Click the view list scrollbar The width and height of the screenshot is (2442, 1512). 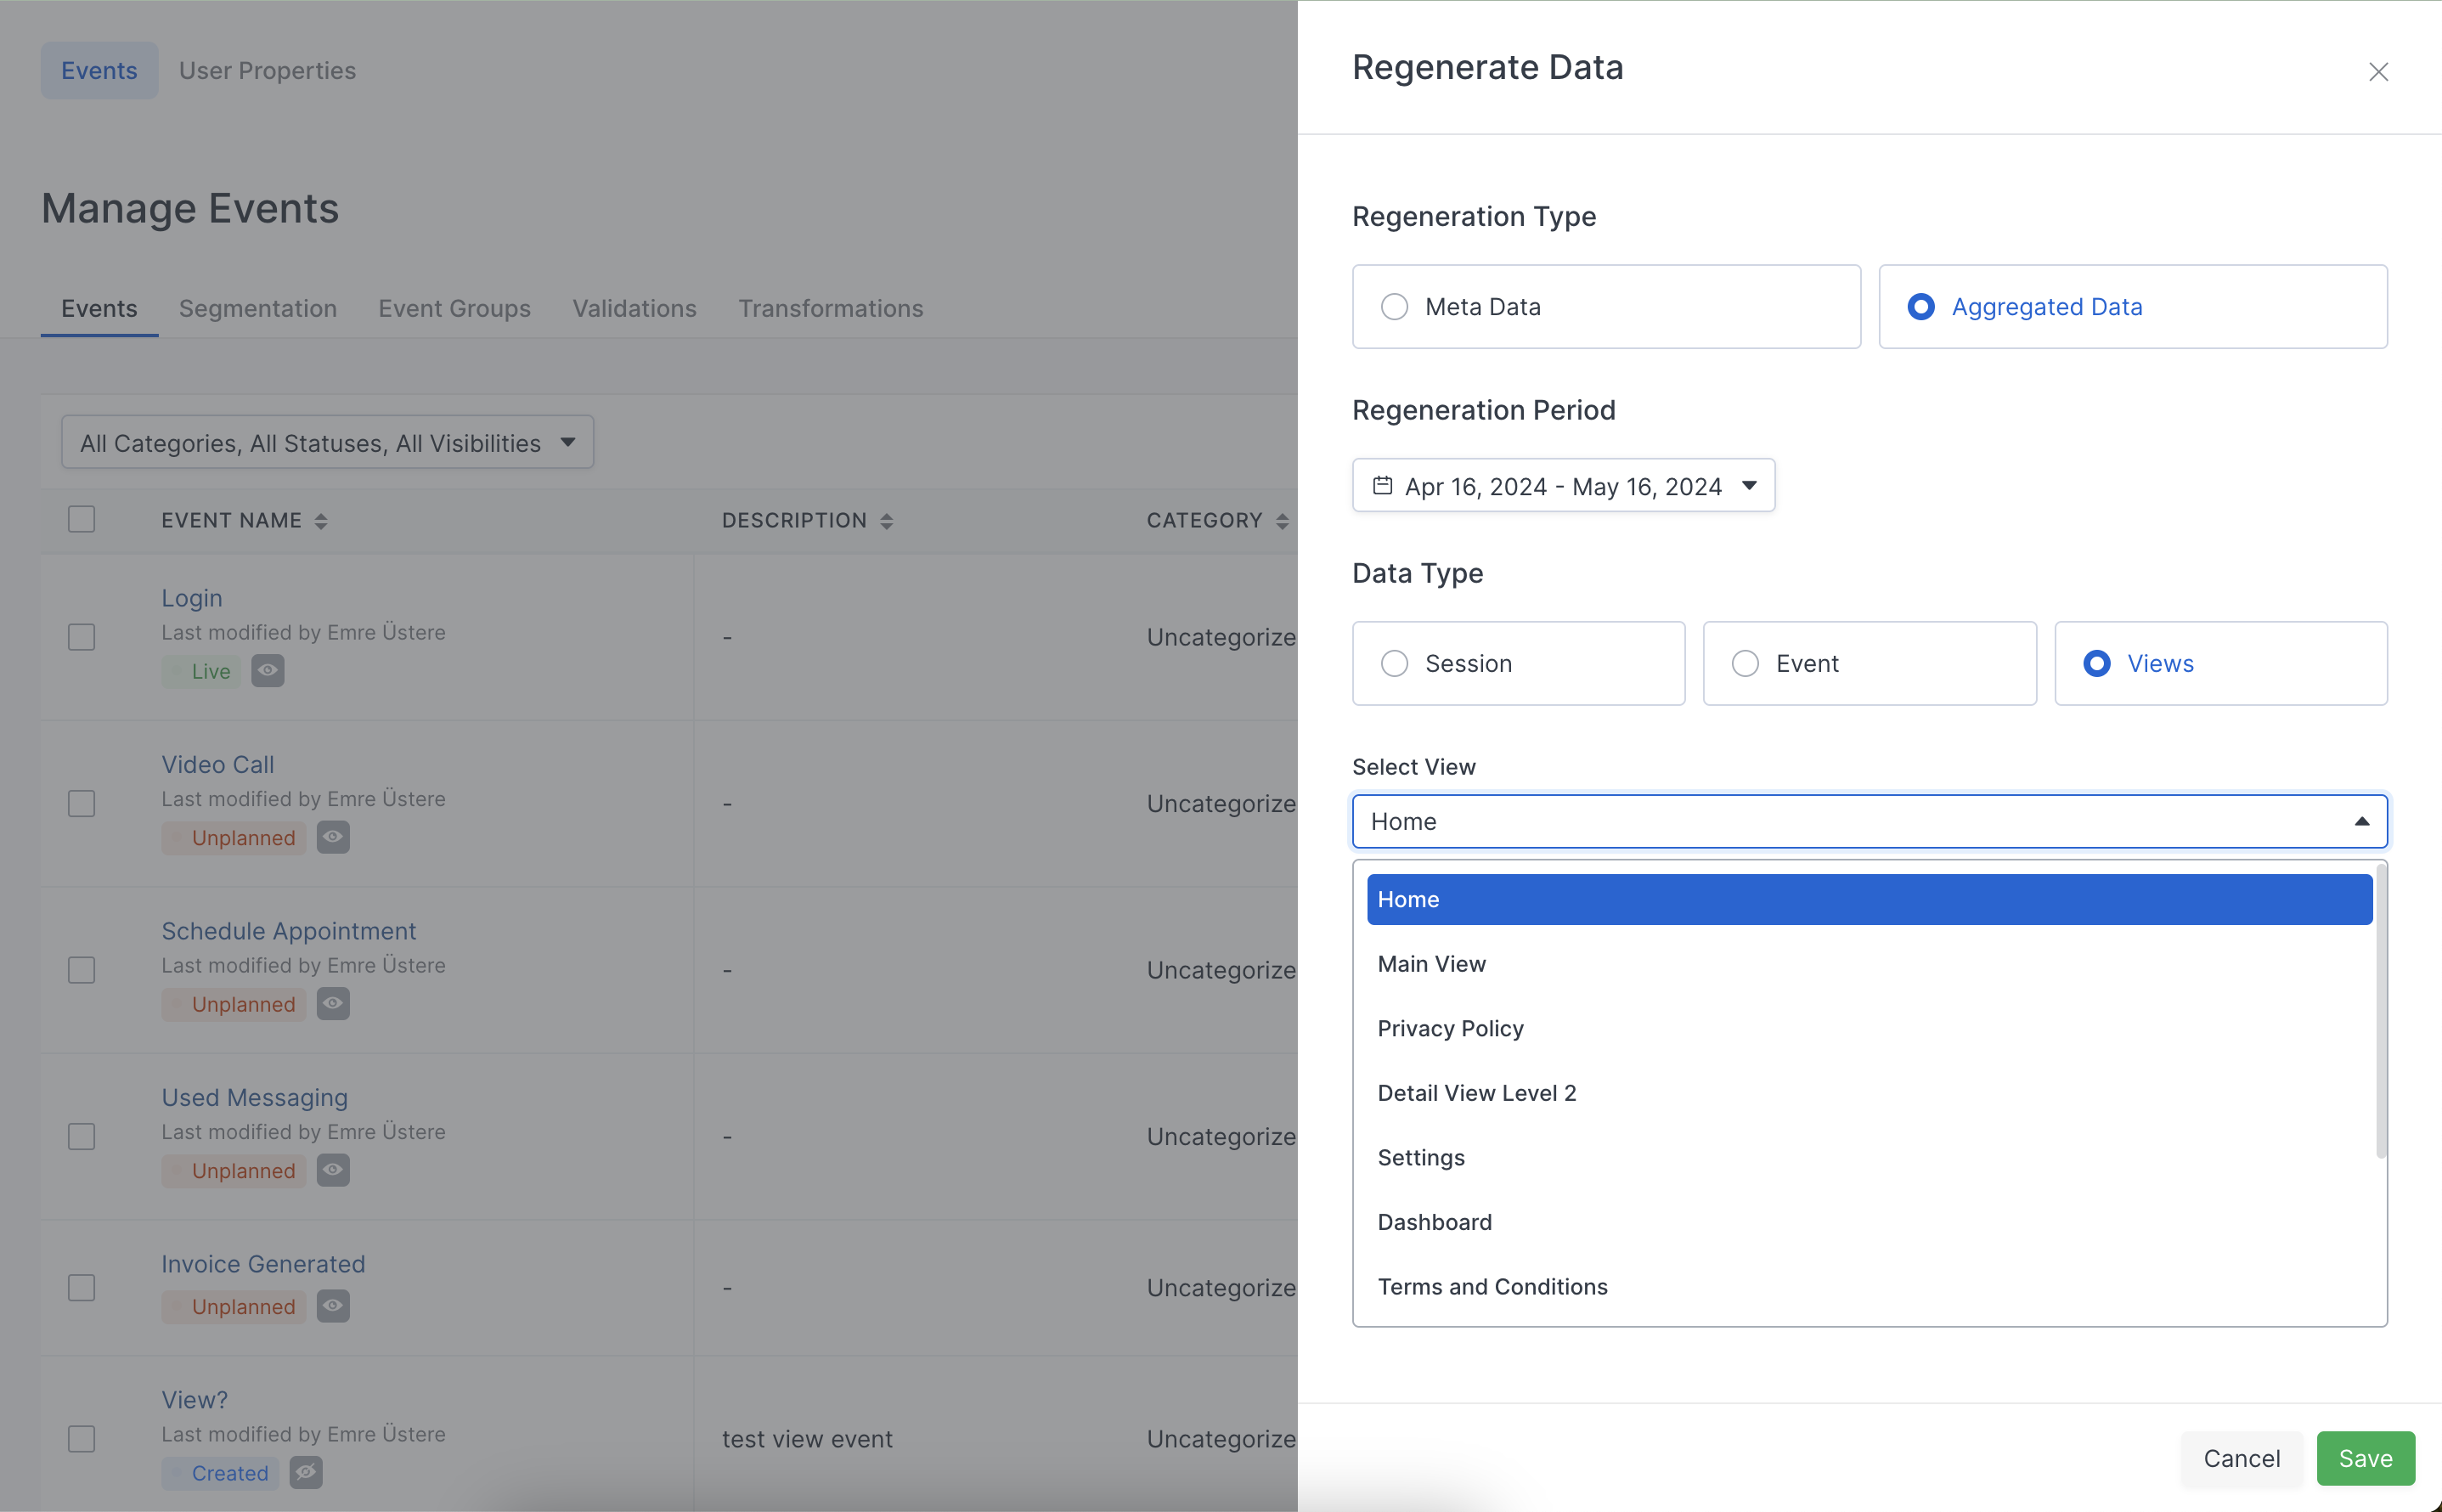pyautogui.click(x=2381, y=1012)
